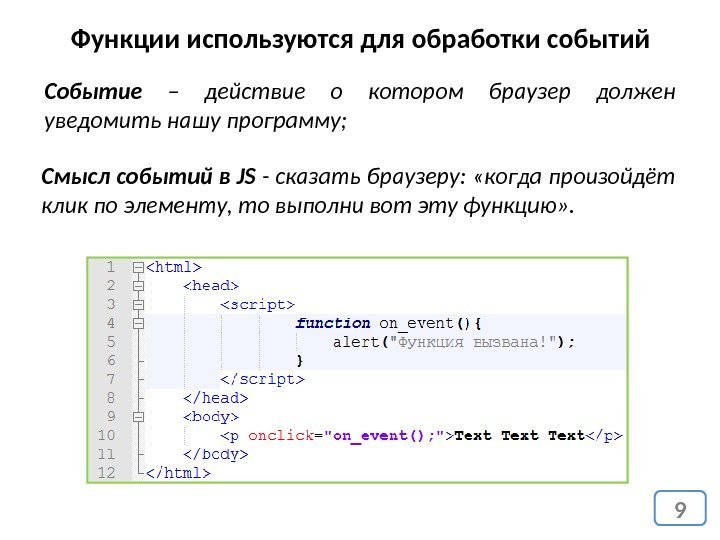Click the slide title 'Функции используются для обработки событий'
This screenshot has width=720, height=540.
(x=360, y=39)
